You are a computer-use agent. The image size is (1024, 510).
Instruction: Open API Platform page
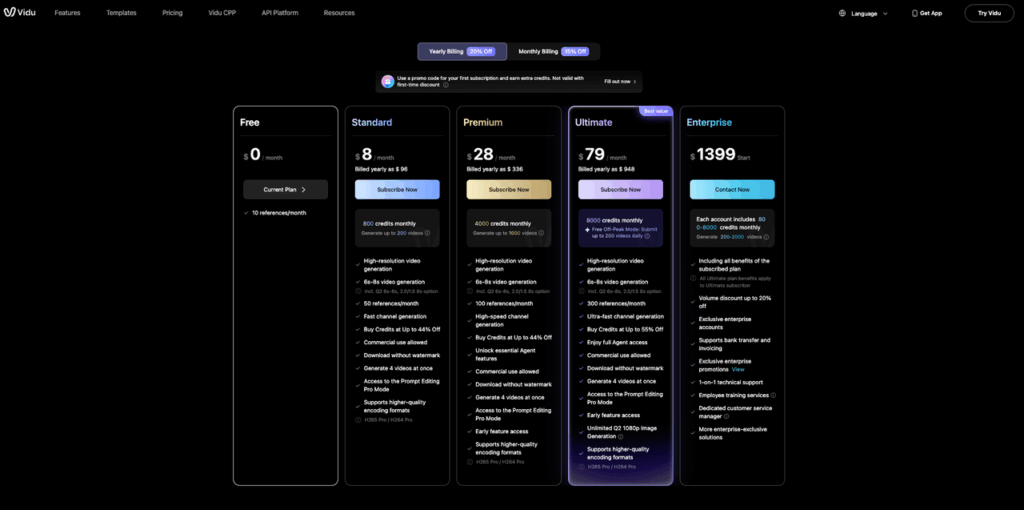(280, 13)
